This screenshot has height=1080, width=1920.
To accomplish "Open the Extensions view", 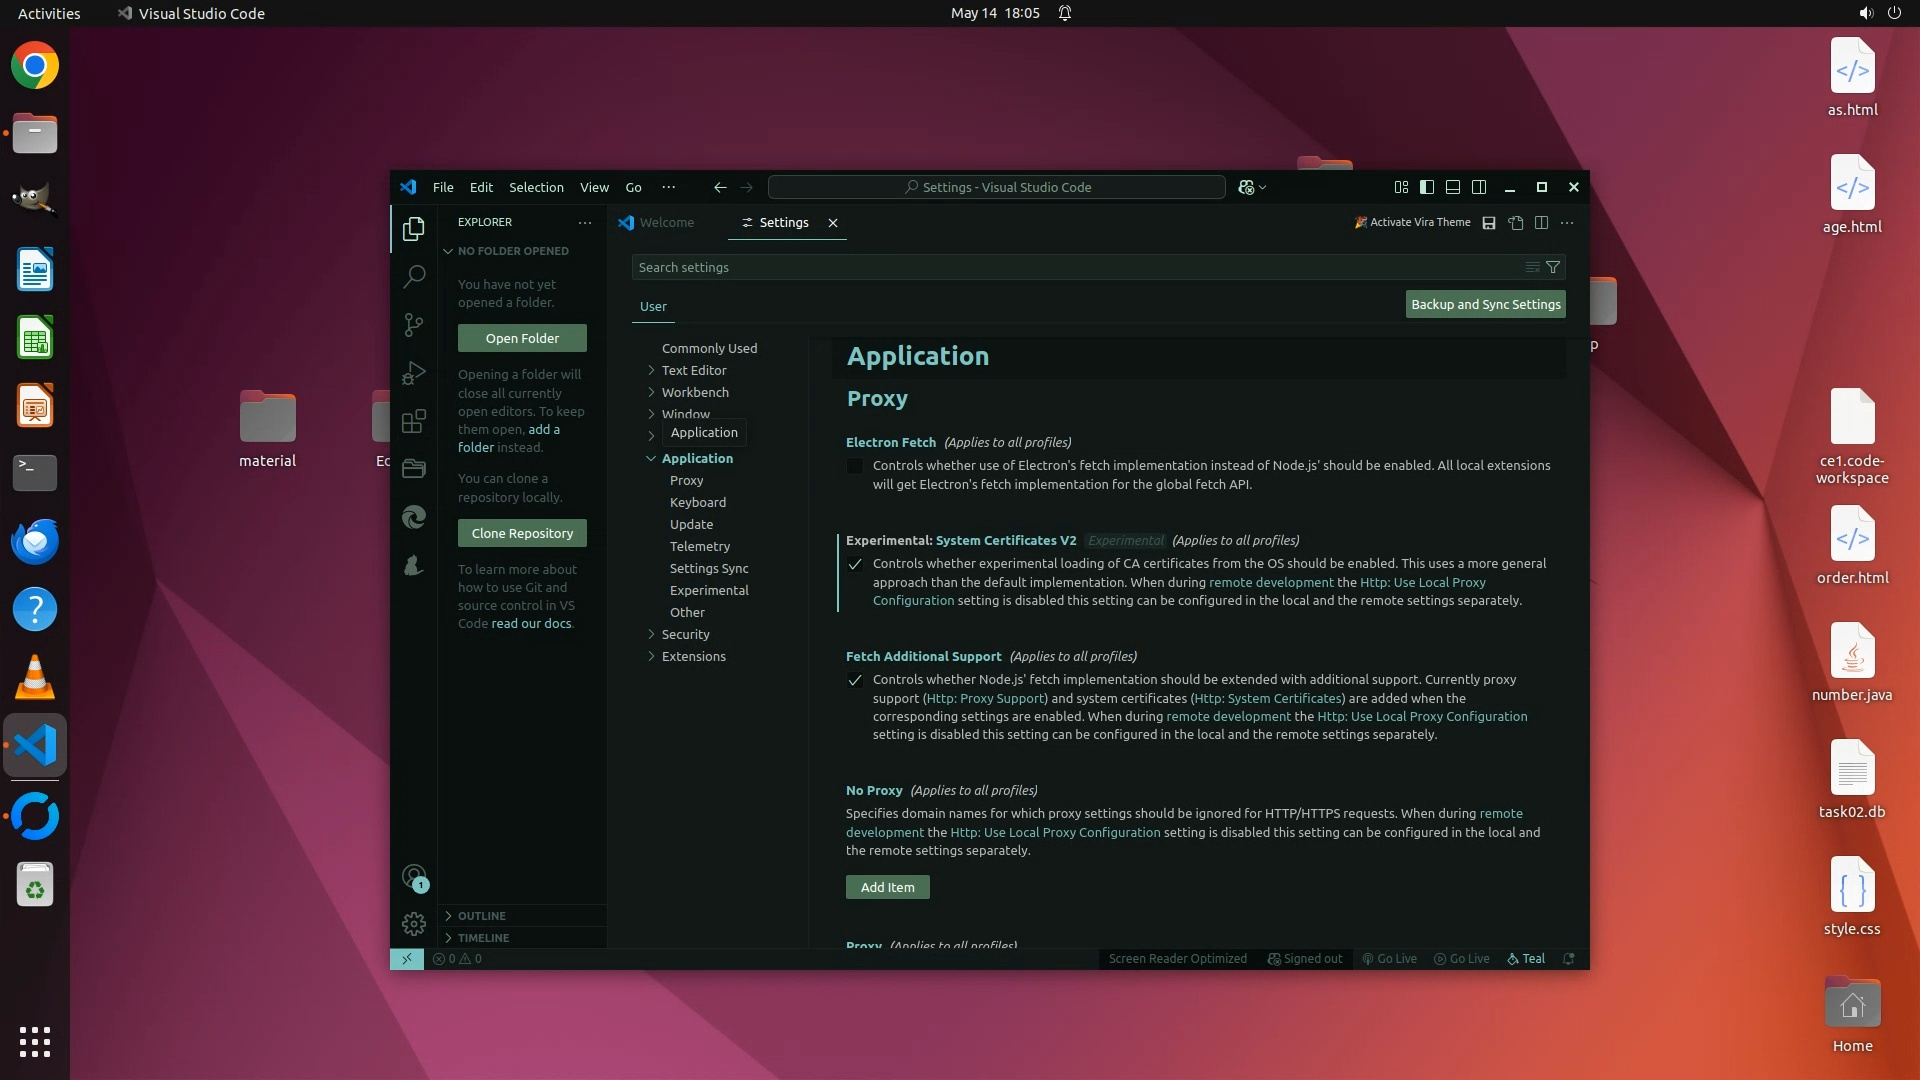I will pyautogui.click(x=414, y=421).
